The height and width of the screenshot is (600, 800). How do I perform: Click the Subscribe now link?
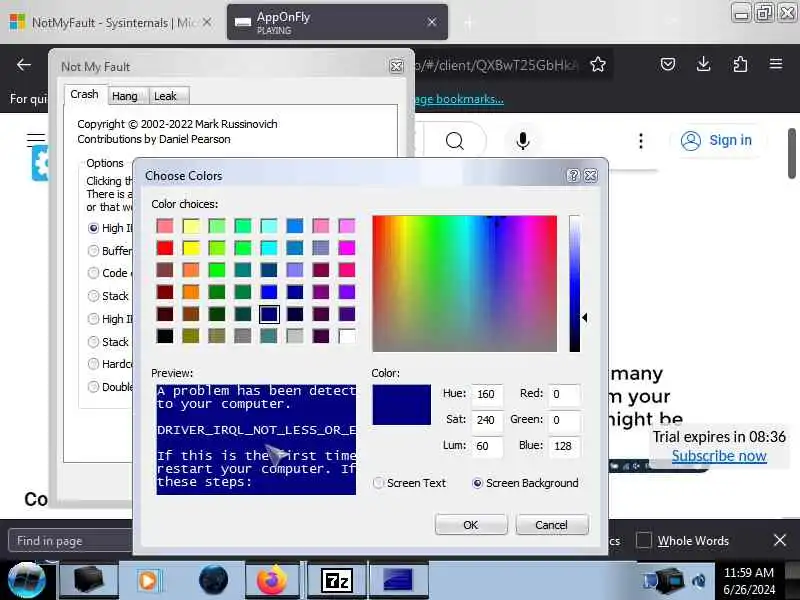(x=718, y=456)
